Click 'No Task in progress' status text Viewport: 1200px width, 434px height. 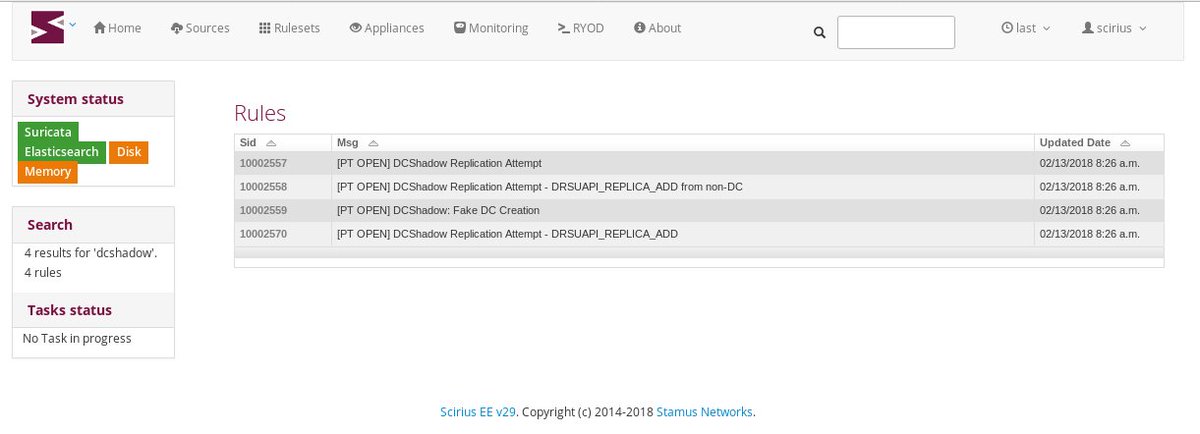click(x=77, y=339)
